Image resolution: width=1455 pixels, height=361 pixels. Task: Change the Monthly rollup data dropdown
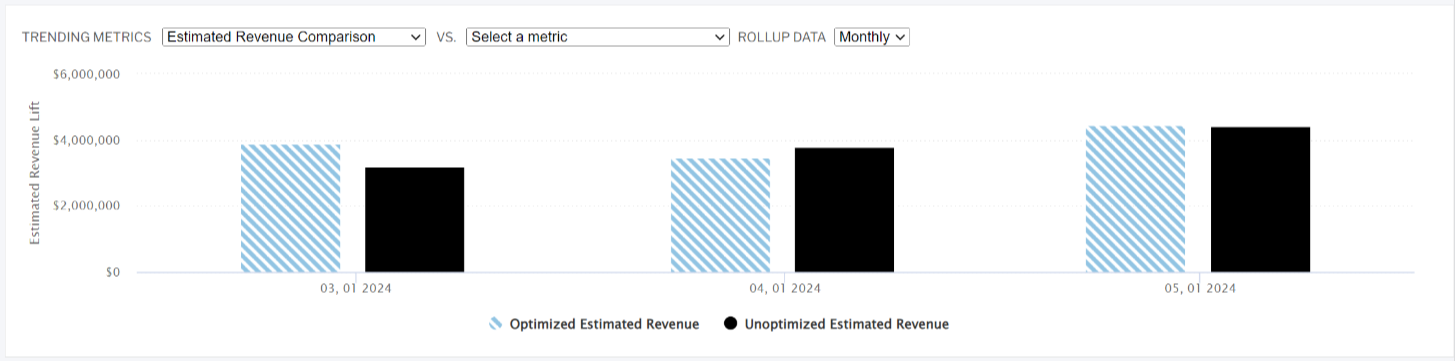pos(871,37)
